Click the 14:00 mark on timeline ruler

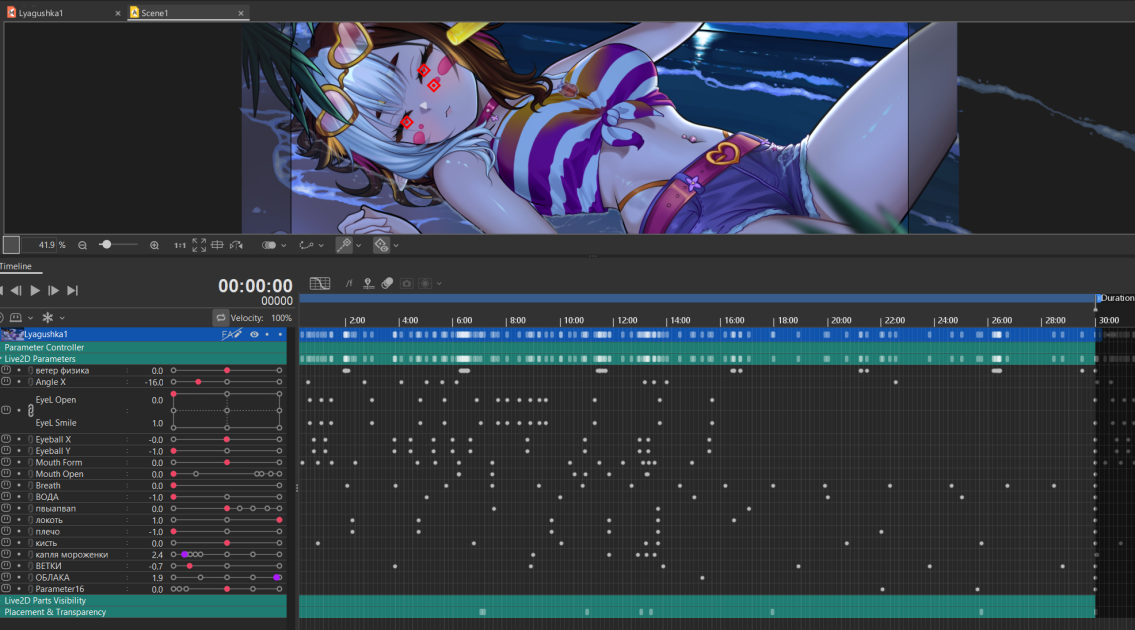pos(680,320)
